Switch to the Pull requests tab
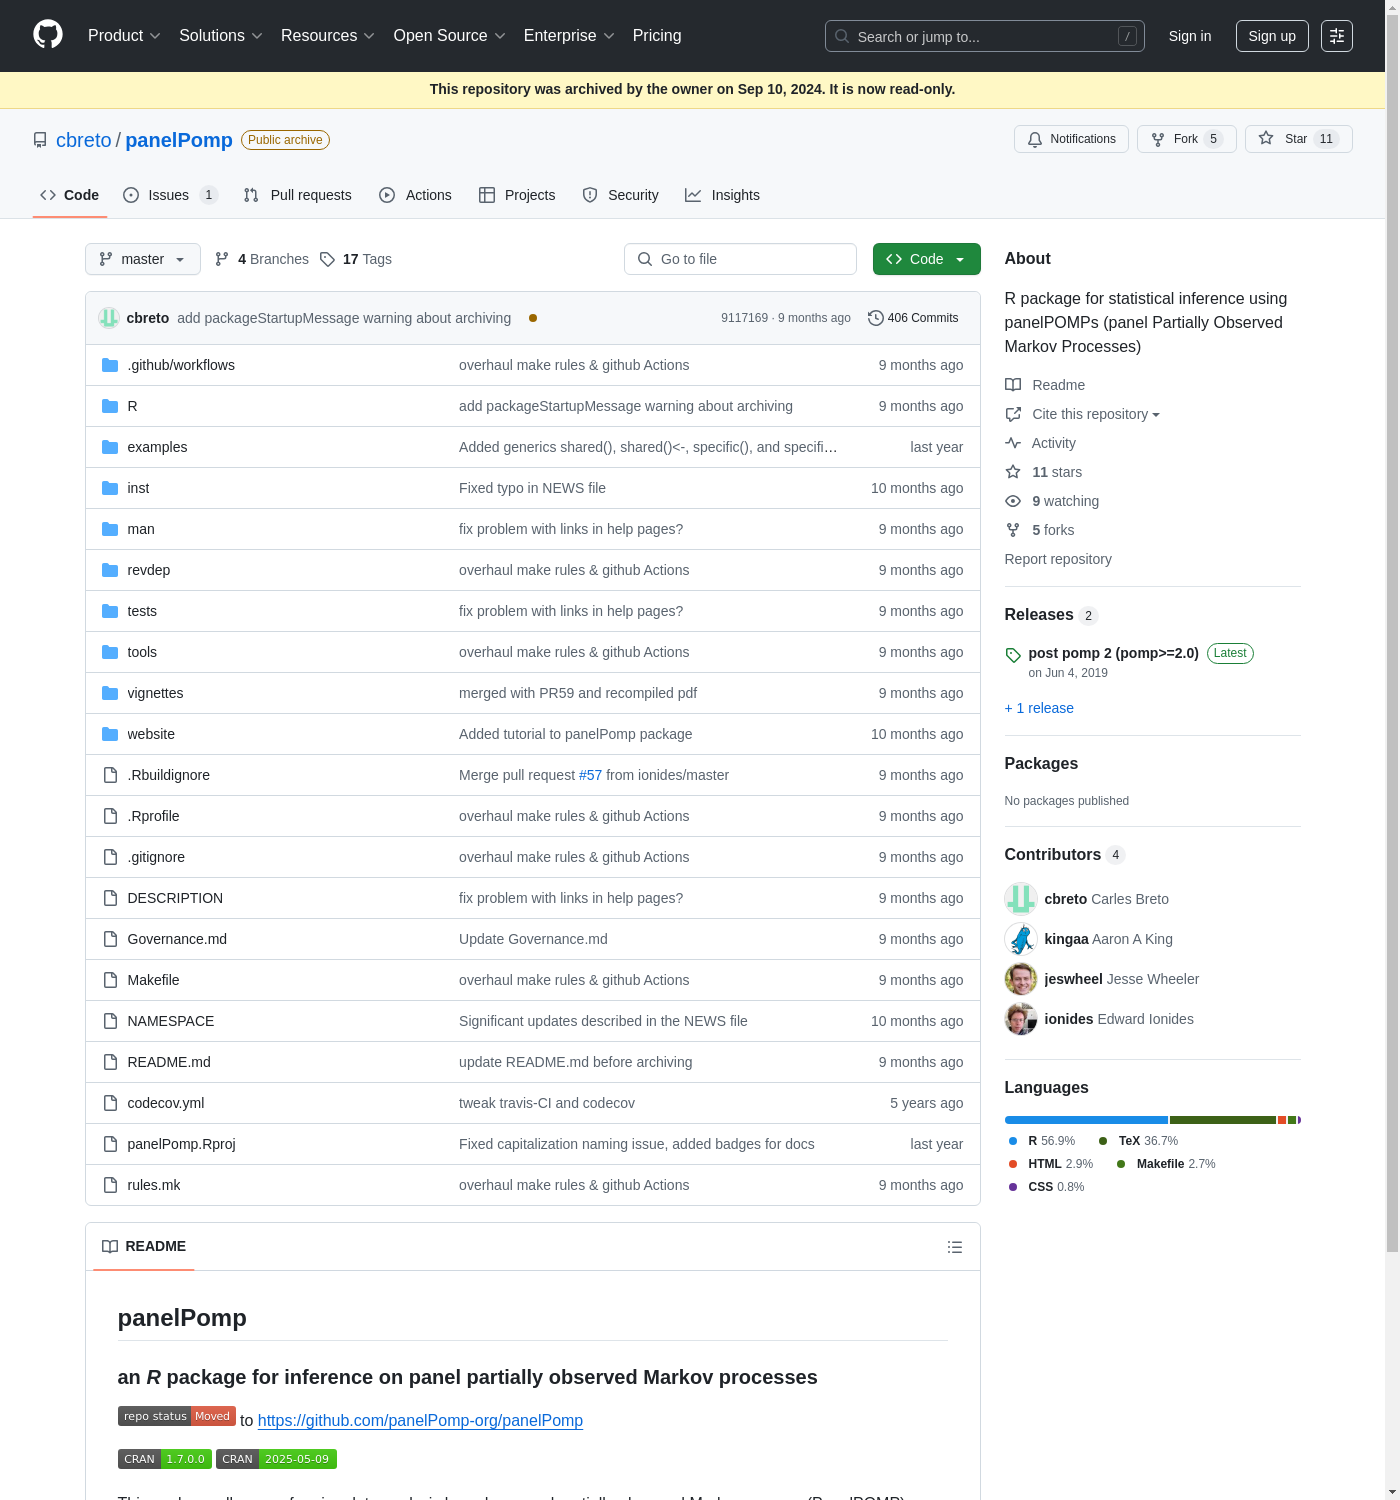Image resolution: width=1400 pixels, height=1500 pixels. point(298,195)
